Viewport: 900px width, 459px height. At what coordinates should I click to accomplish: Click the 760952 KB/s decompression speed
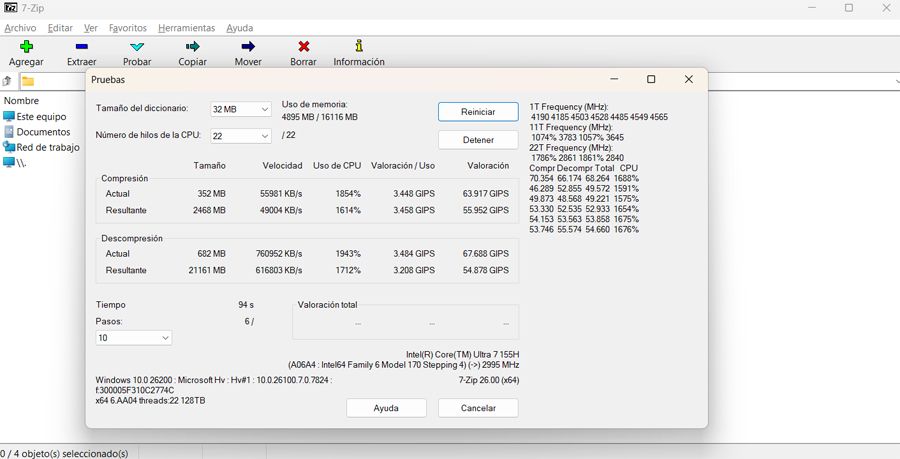point(278,253)
